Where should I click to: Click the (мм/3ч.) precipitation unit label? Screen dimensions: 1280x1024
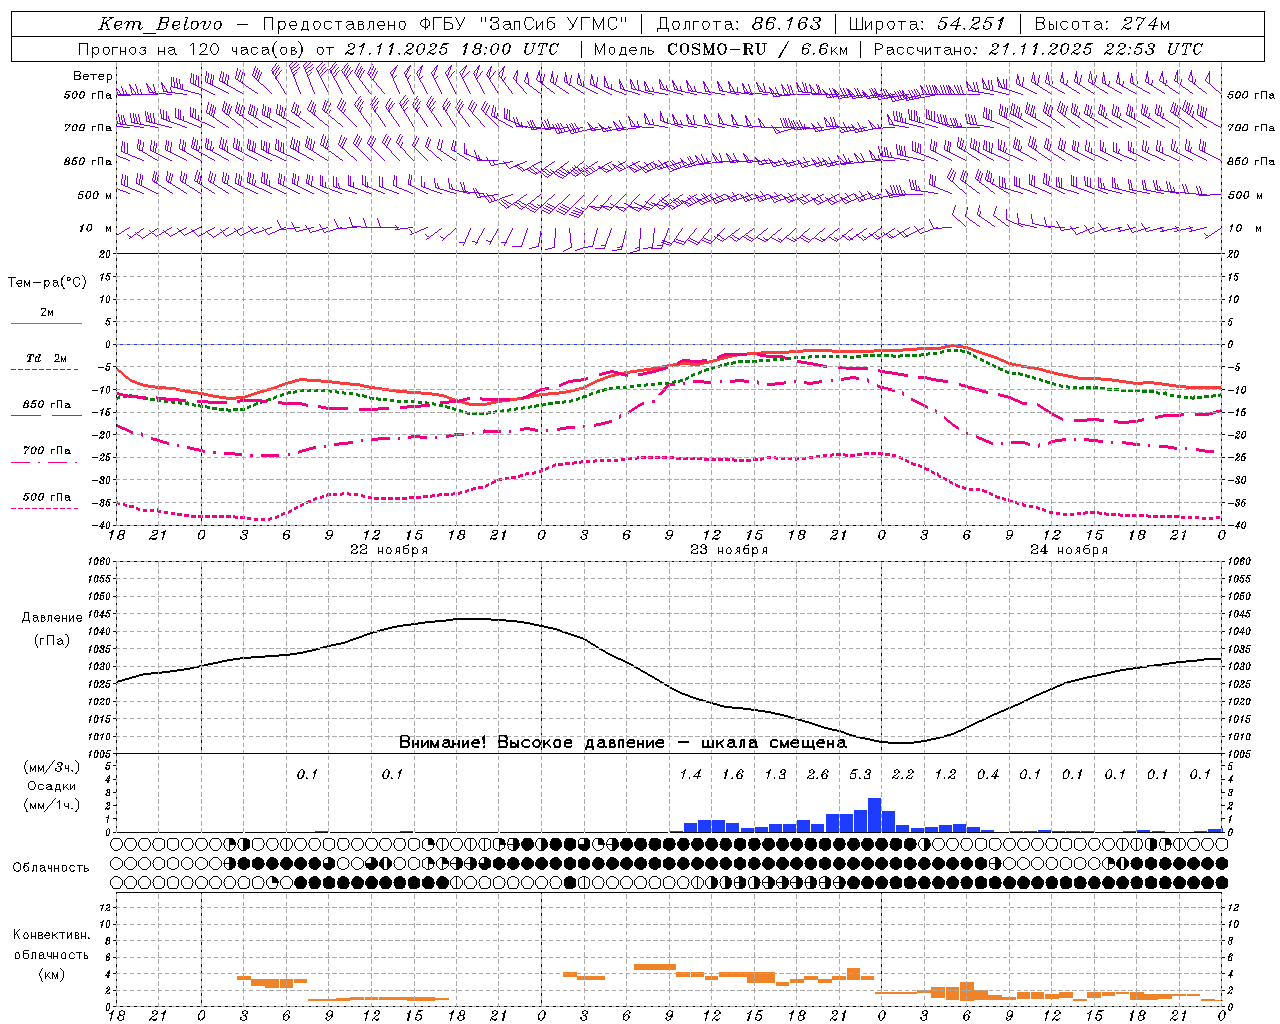[52, 767]
